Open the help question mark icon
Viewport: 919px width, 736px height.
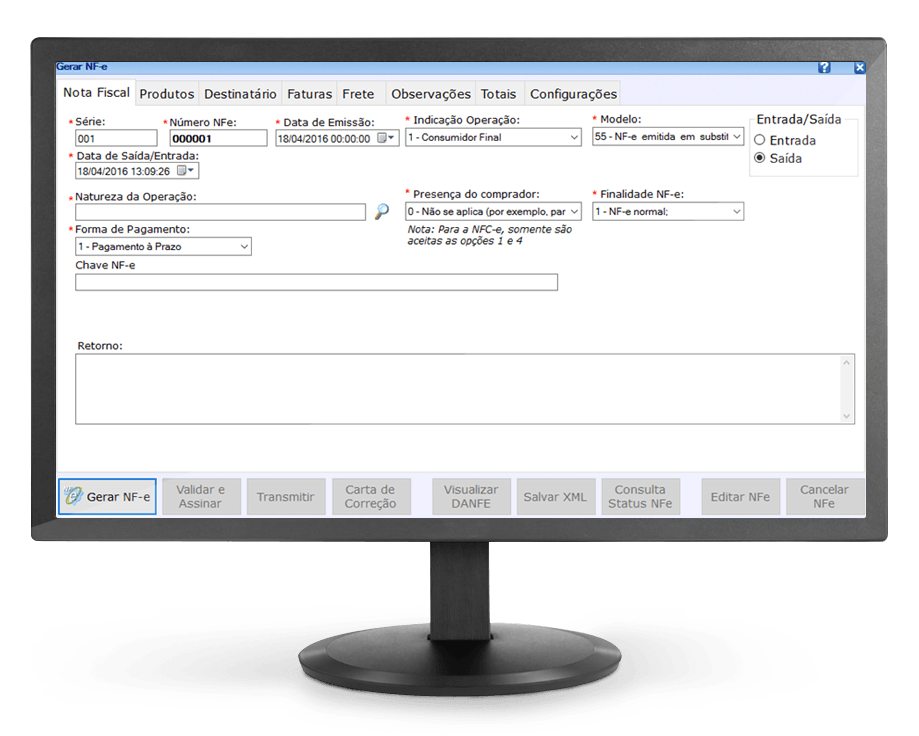click(x=824, y=67)
